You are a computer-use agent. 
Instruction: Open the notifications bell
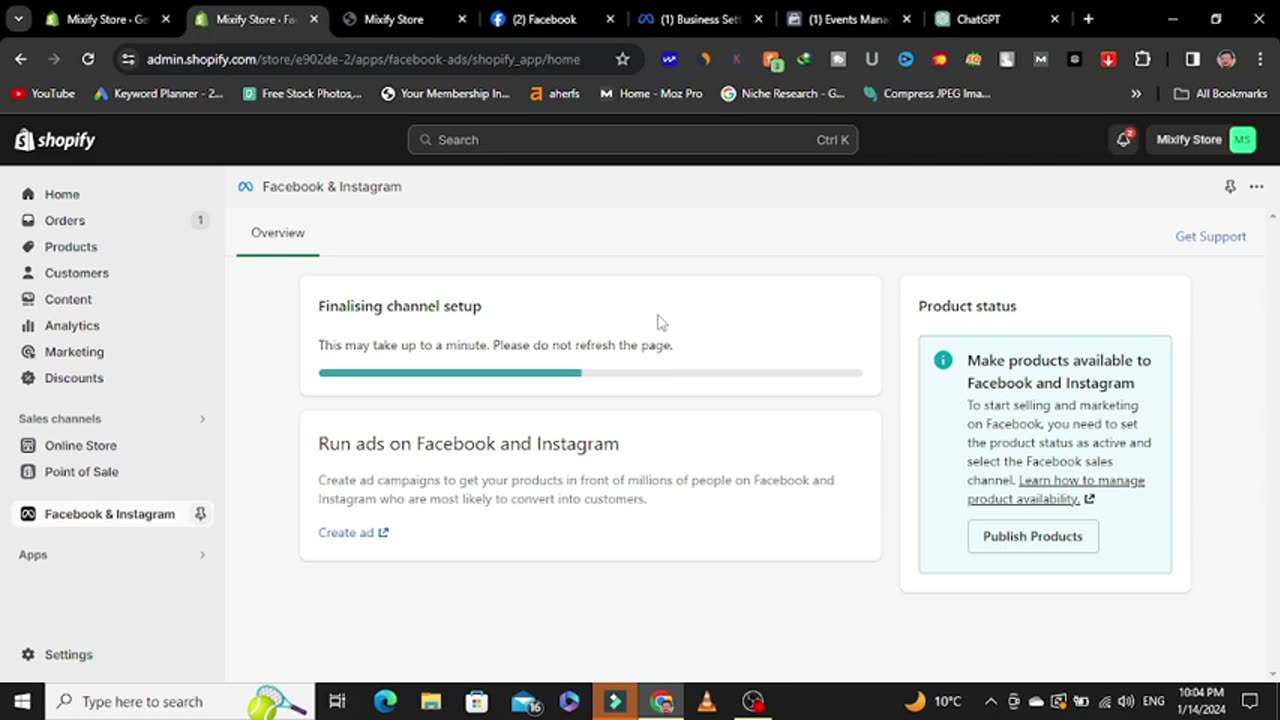(x=1124, y=139)
